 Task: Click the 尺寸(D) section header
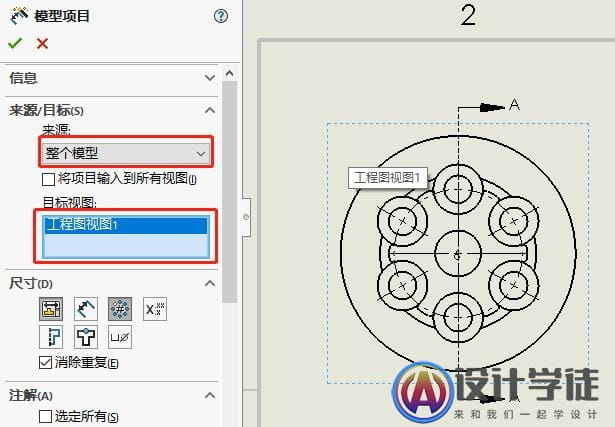coord(31,283)
